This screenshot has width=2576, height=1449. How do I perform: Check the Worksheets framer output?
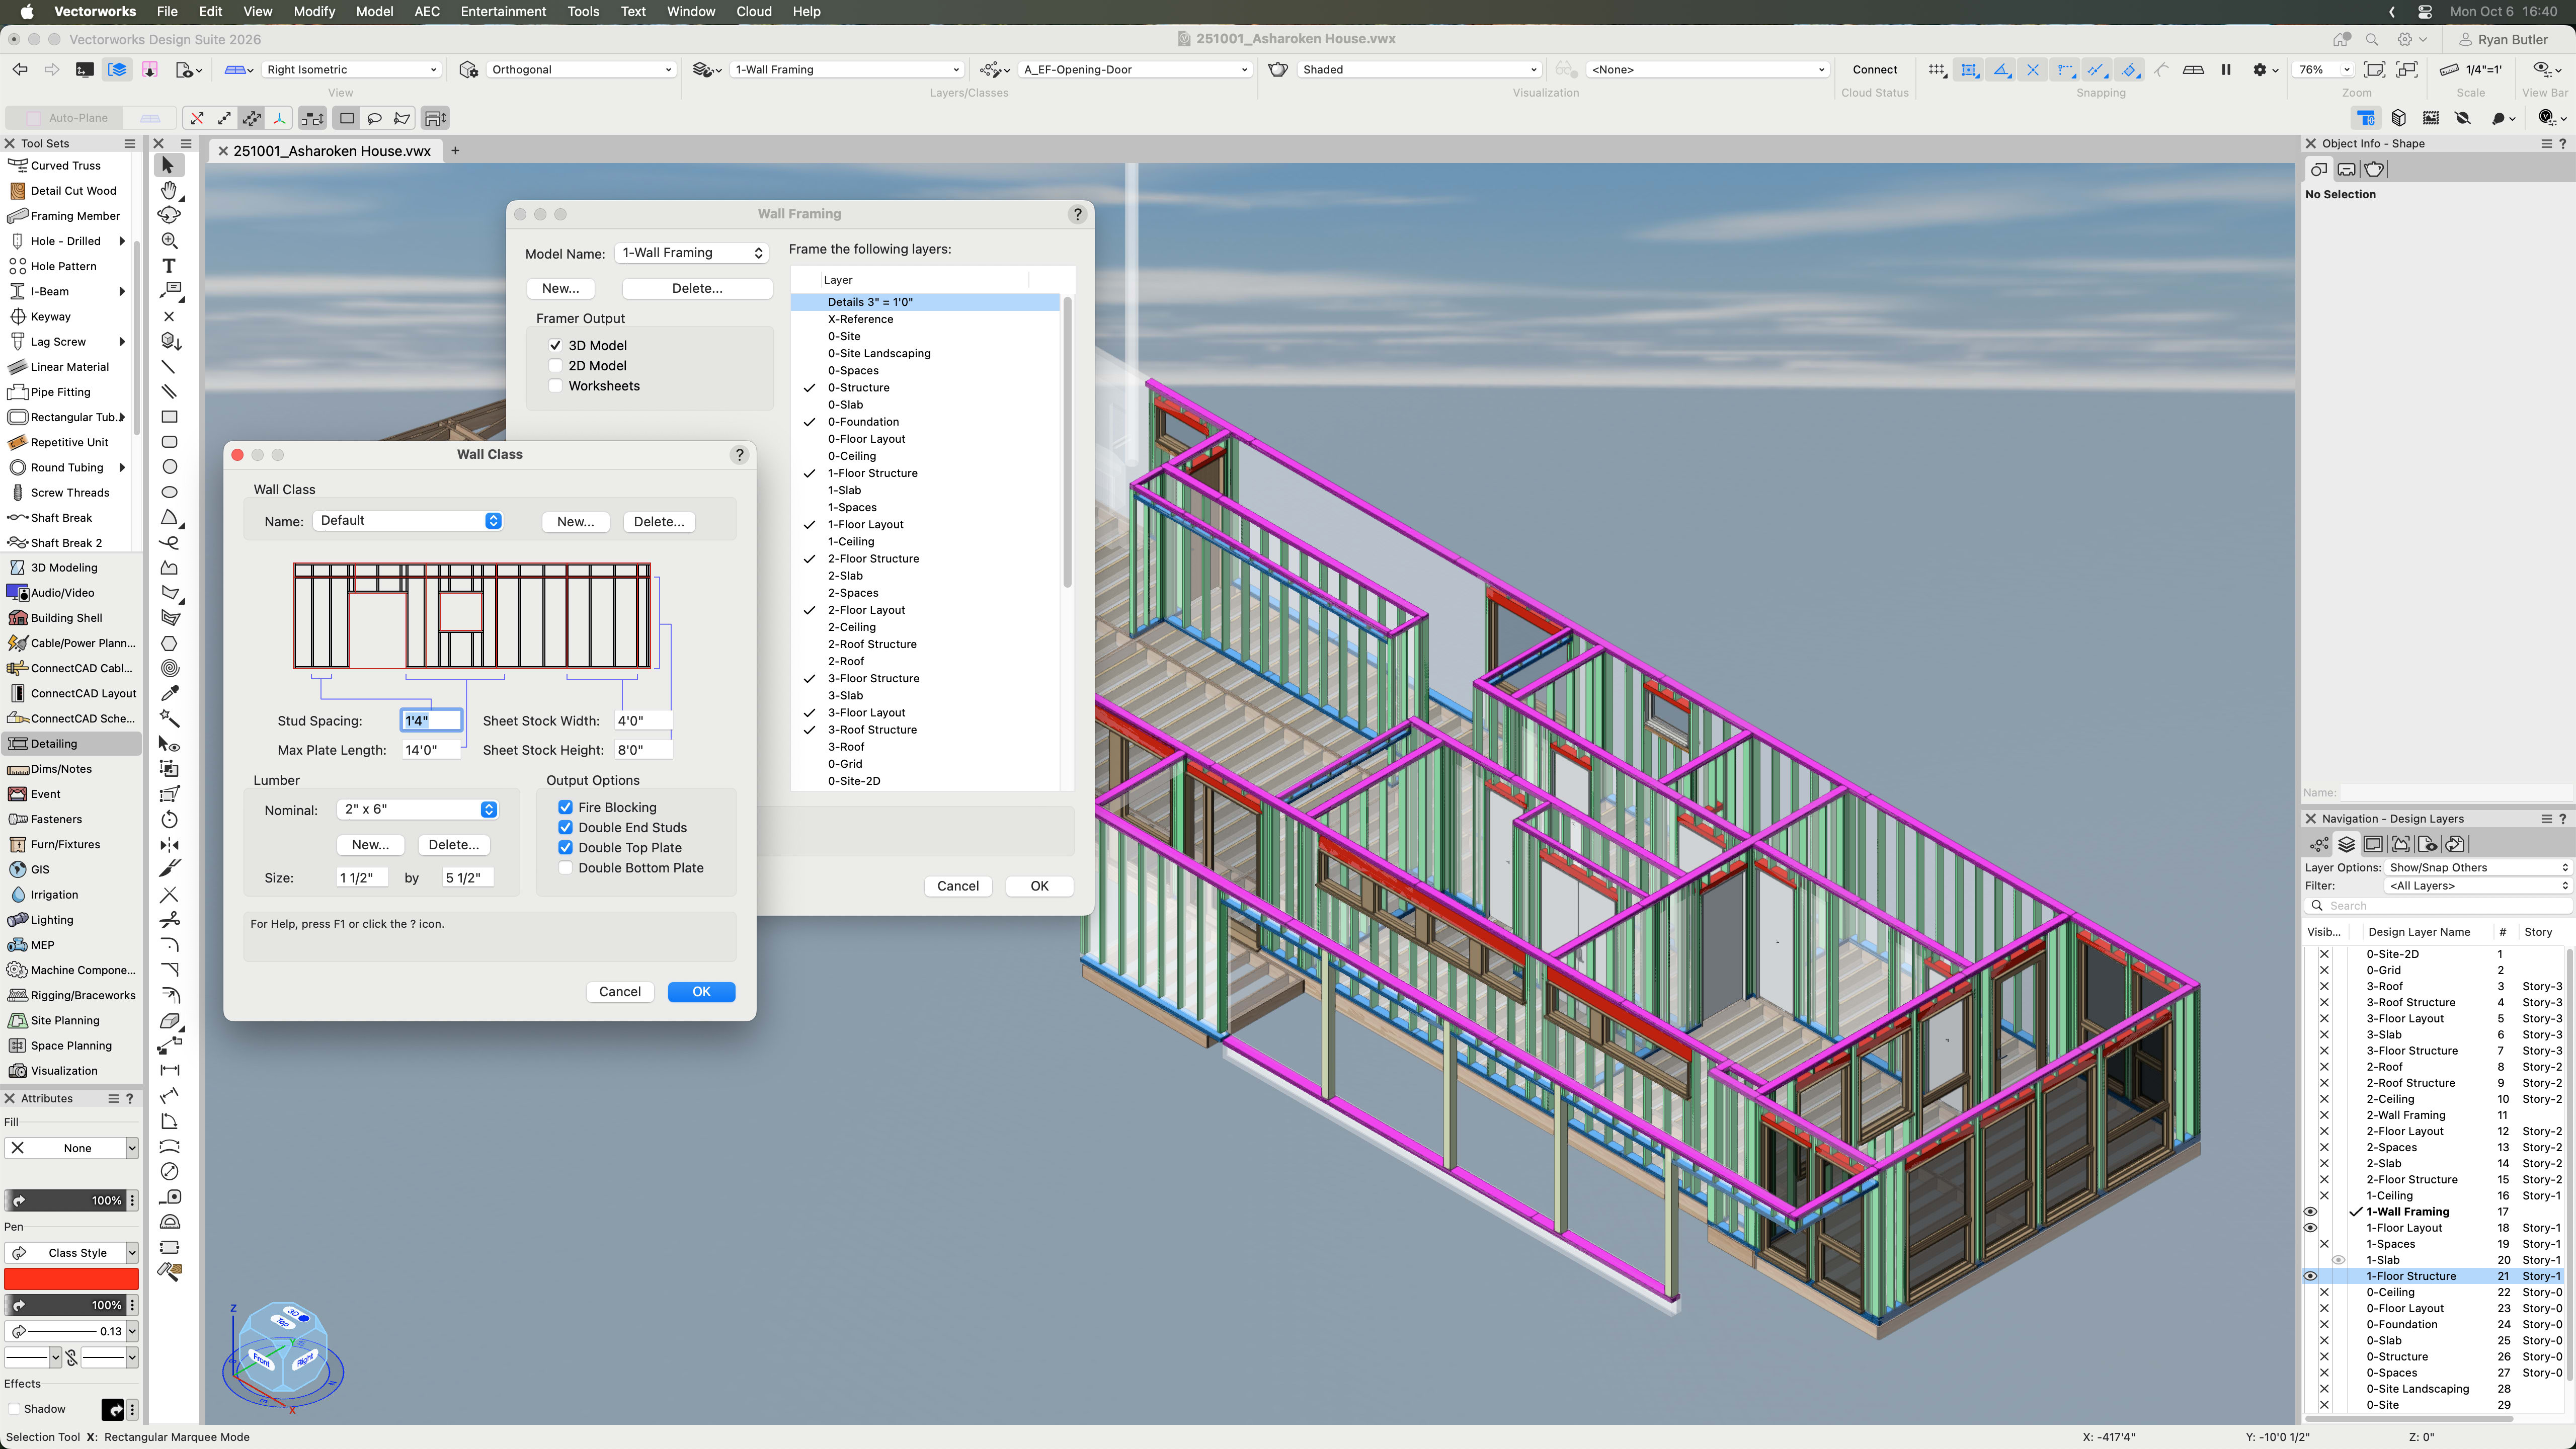pyautogui.click(x=555, y=386)
